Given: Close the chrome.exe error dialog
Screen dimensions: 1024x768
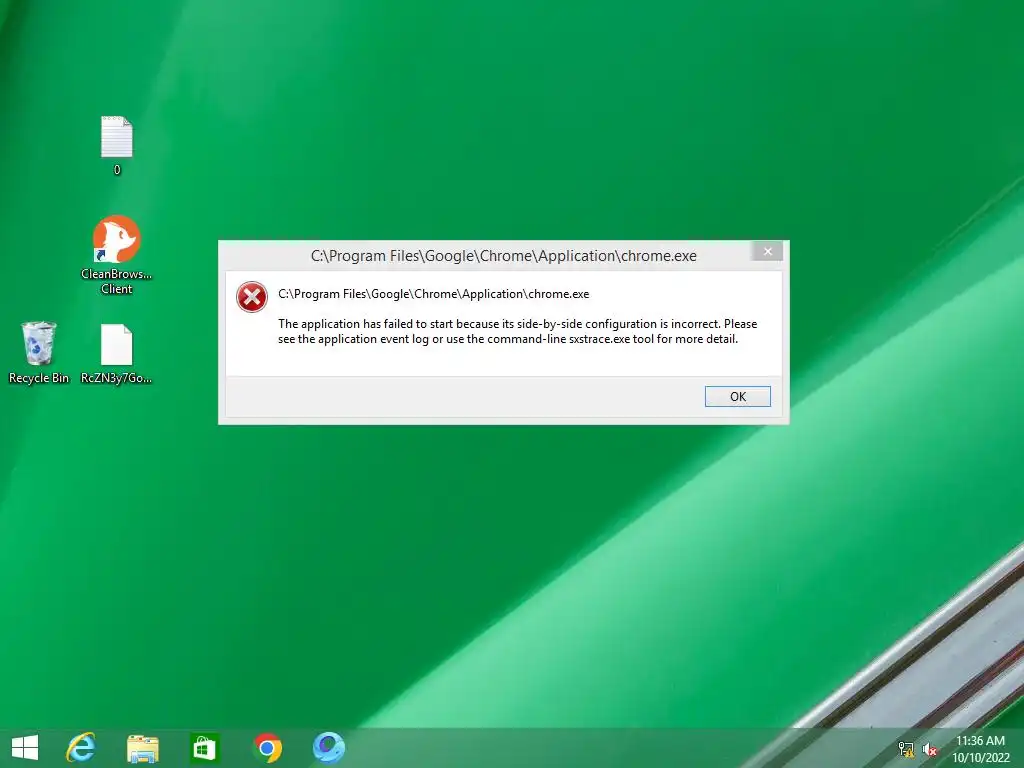Looking at the screenshot, I should click(767, 251).
